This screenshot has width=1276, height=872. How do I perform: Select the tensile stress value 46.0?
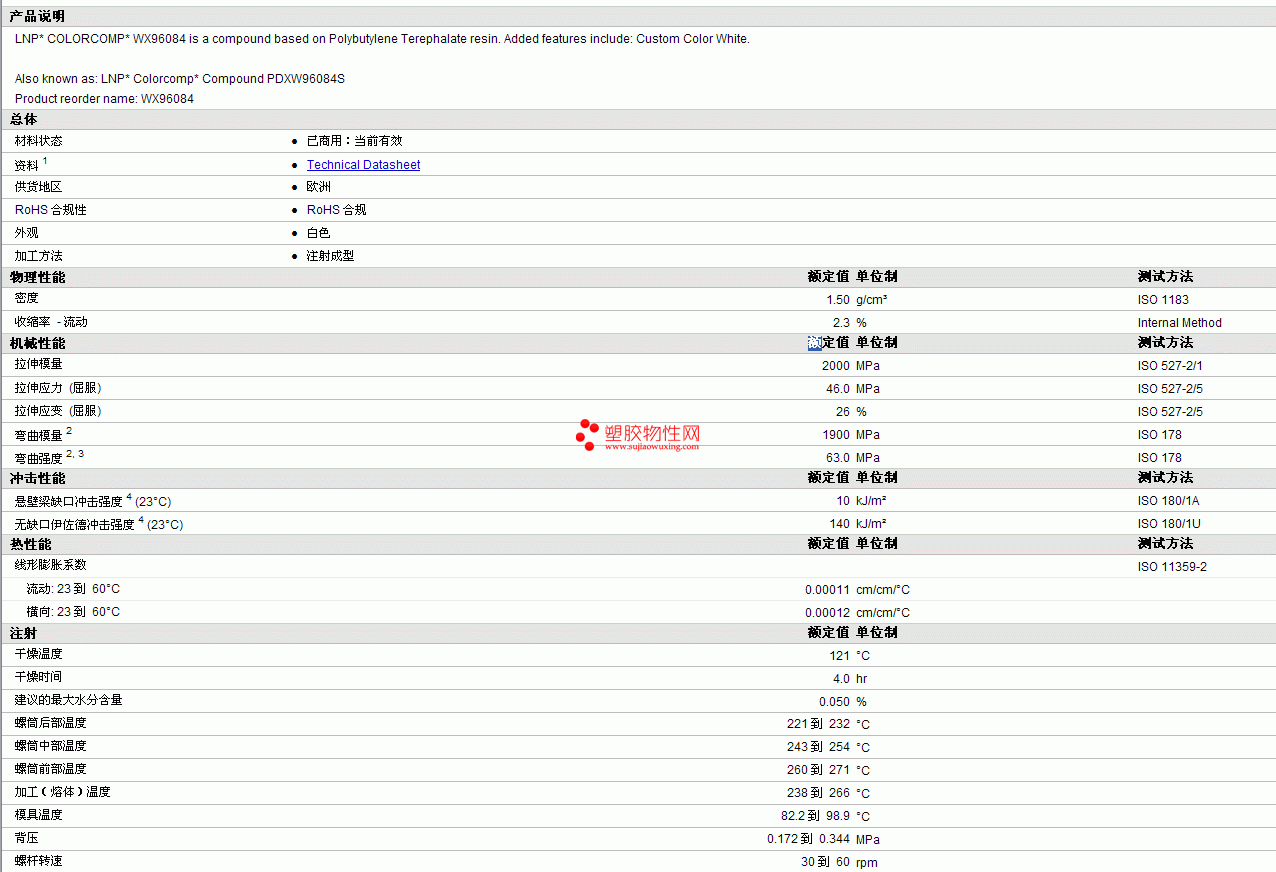pos(838,389)
